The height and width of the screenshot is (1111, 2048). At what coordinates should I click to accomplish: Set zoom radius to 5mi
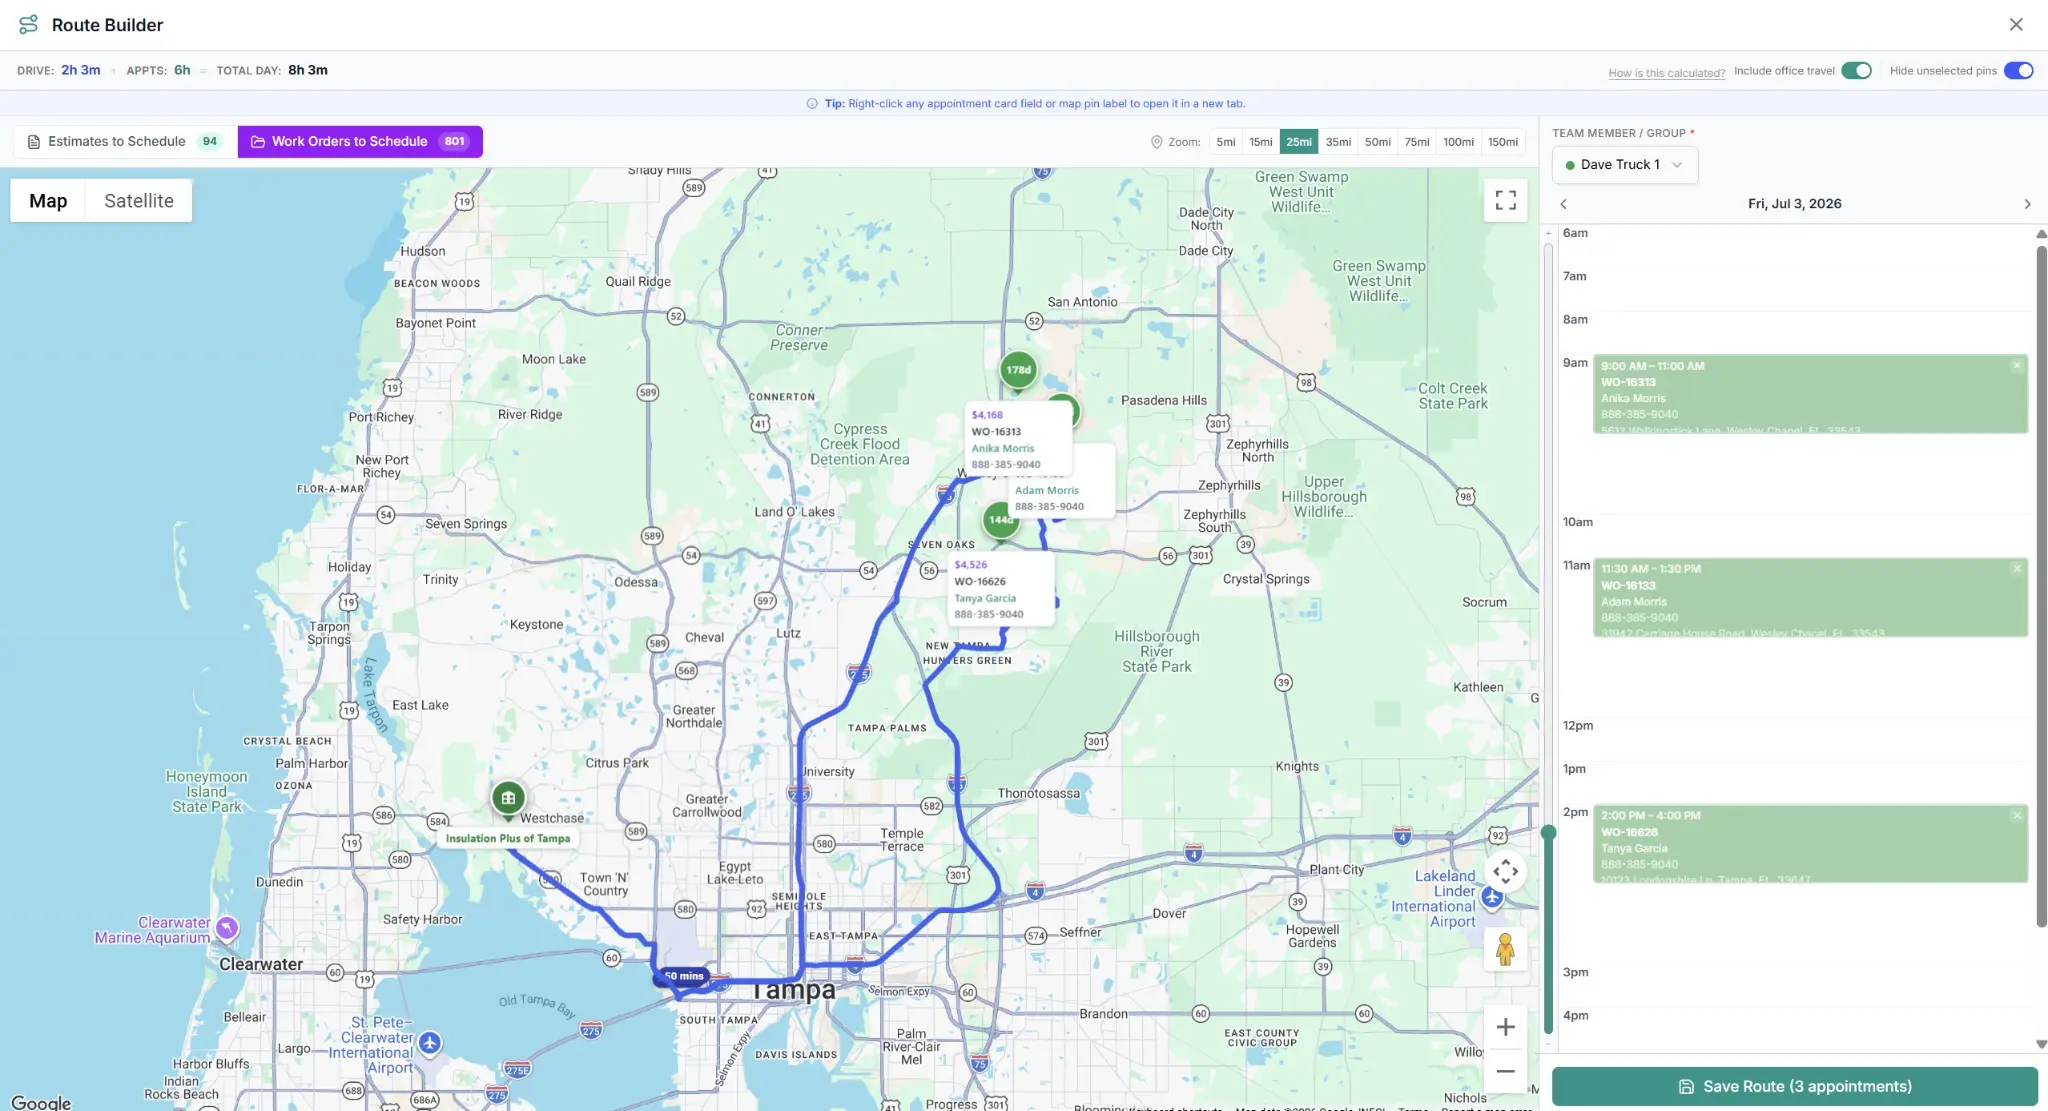(x=1226, y=142)
